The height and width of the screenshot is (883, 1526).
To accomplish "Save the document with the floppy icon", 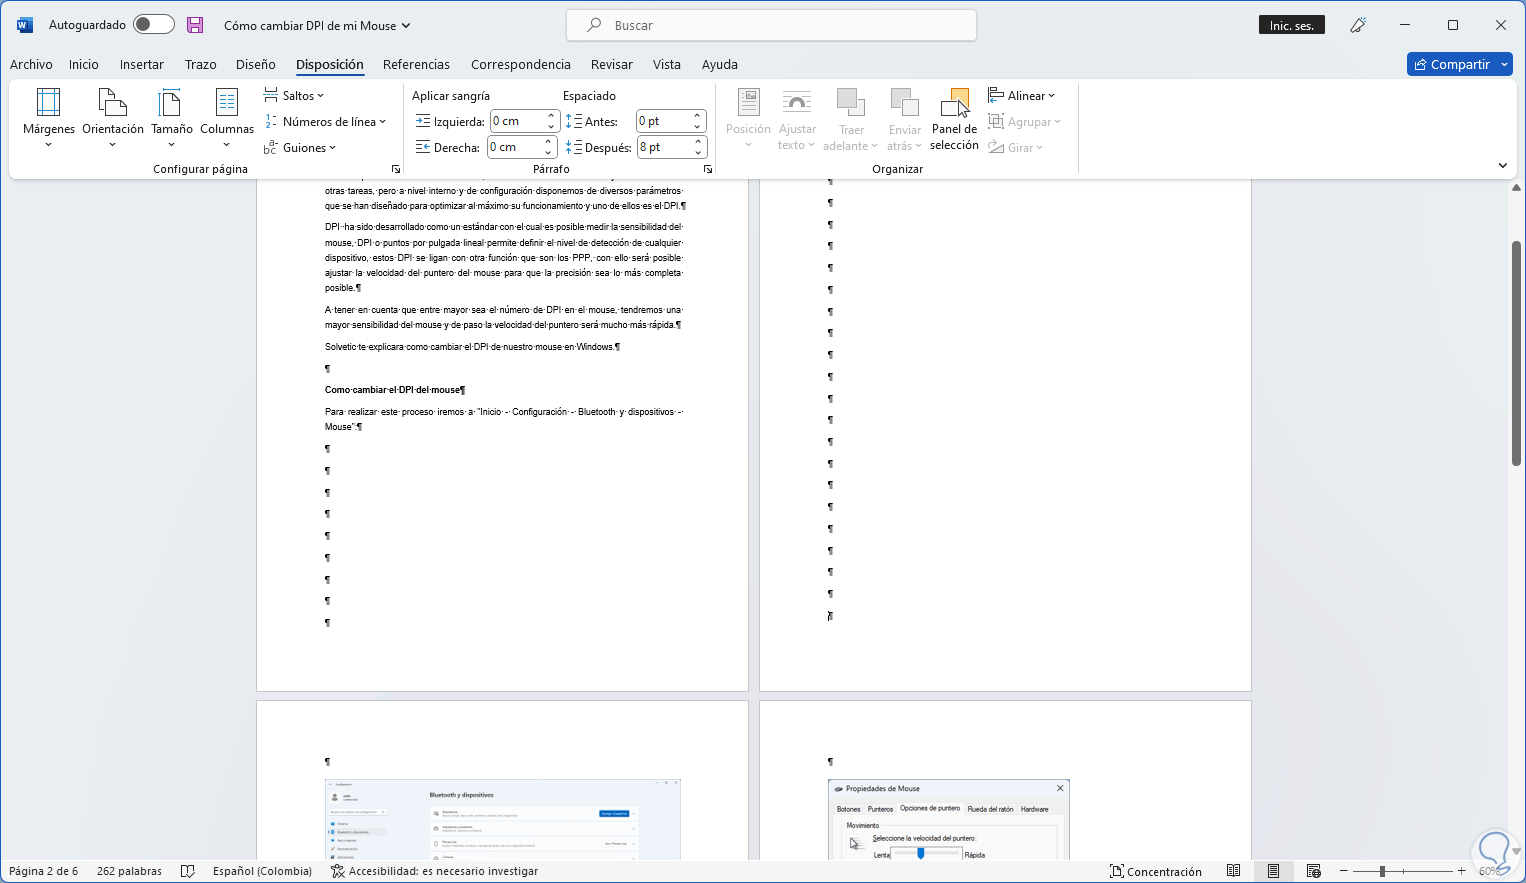I will (x=195, y=25).
